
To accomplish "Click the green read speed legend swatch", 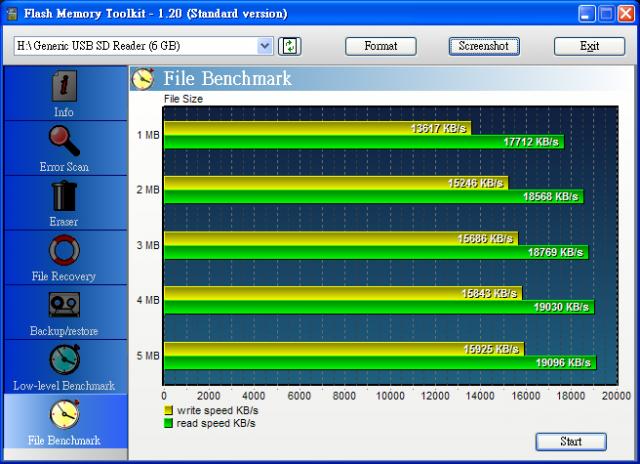I will point(168,423).
